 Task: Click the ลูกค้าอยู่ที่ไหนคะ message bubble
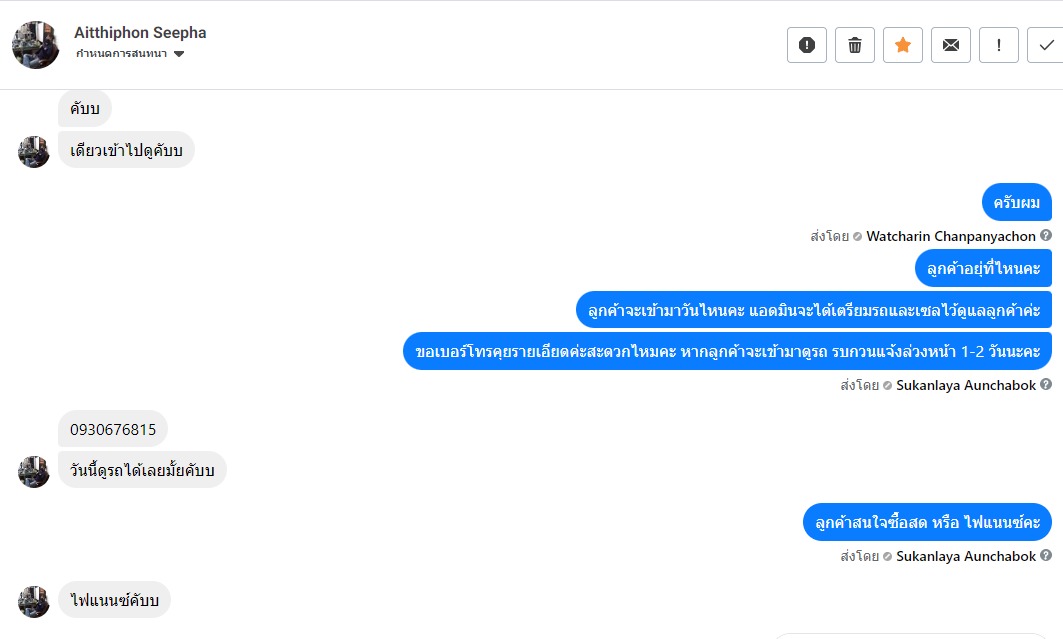click(983, 269)
